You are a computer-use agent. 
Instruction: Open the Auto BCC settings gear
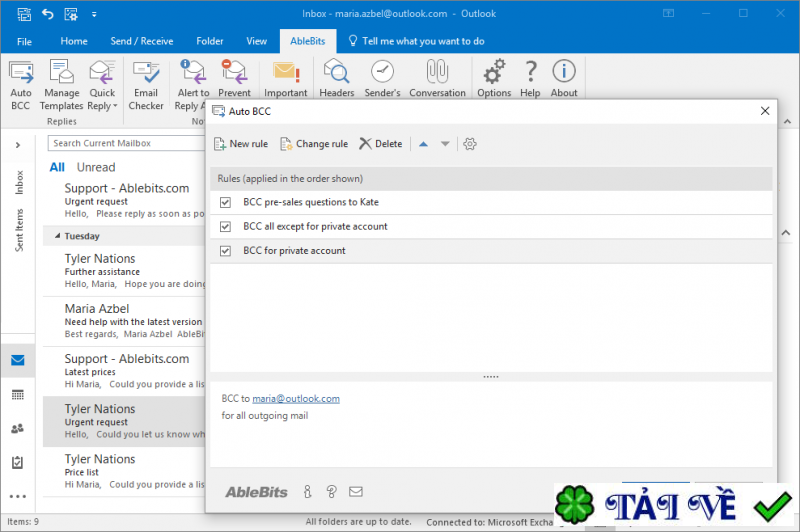coord(470,144)
